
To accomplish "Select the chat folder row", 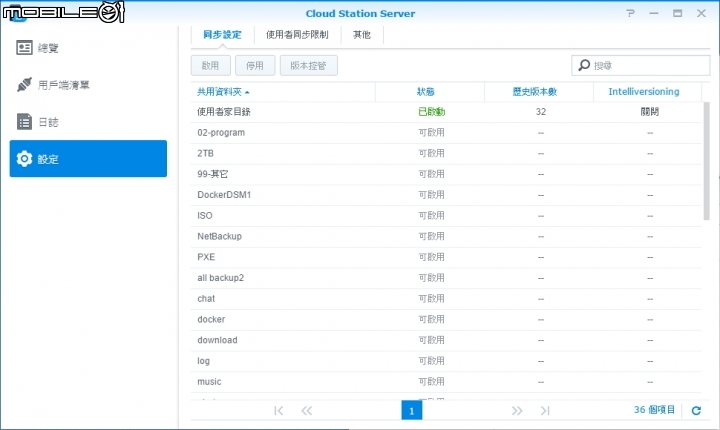I will (446, 299).
